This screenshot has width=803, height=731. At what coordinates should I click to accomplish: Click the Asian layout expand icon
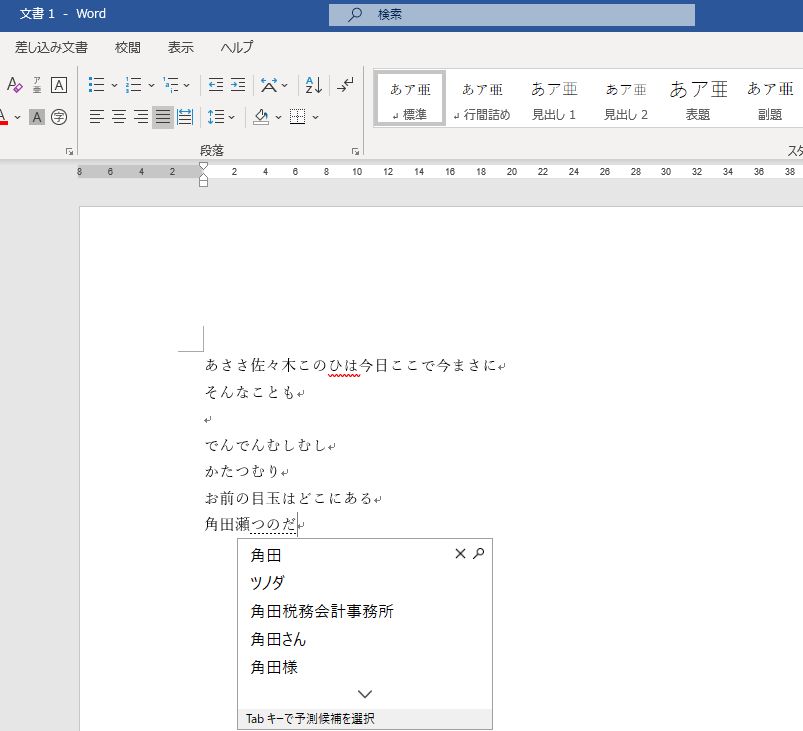tap(269, 85)
